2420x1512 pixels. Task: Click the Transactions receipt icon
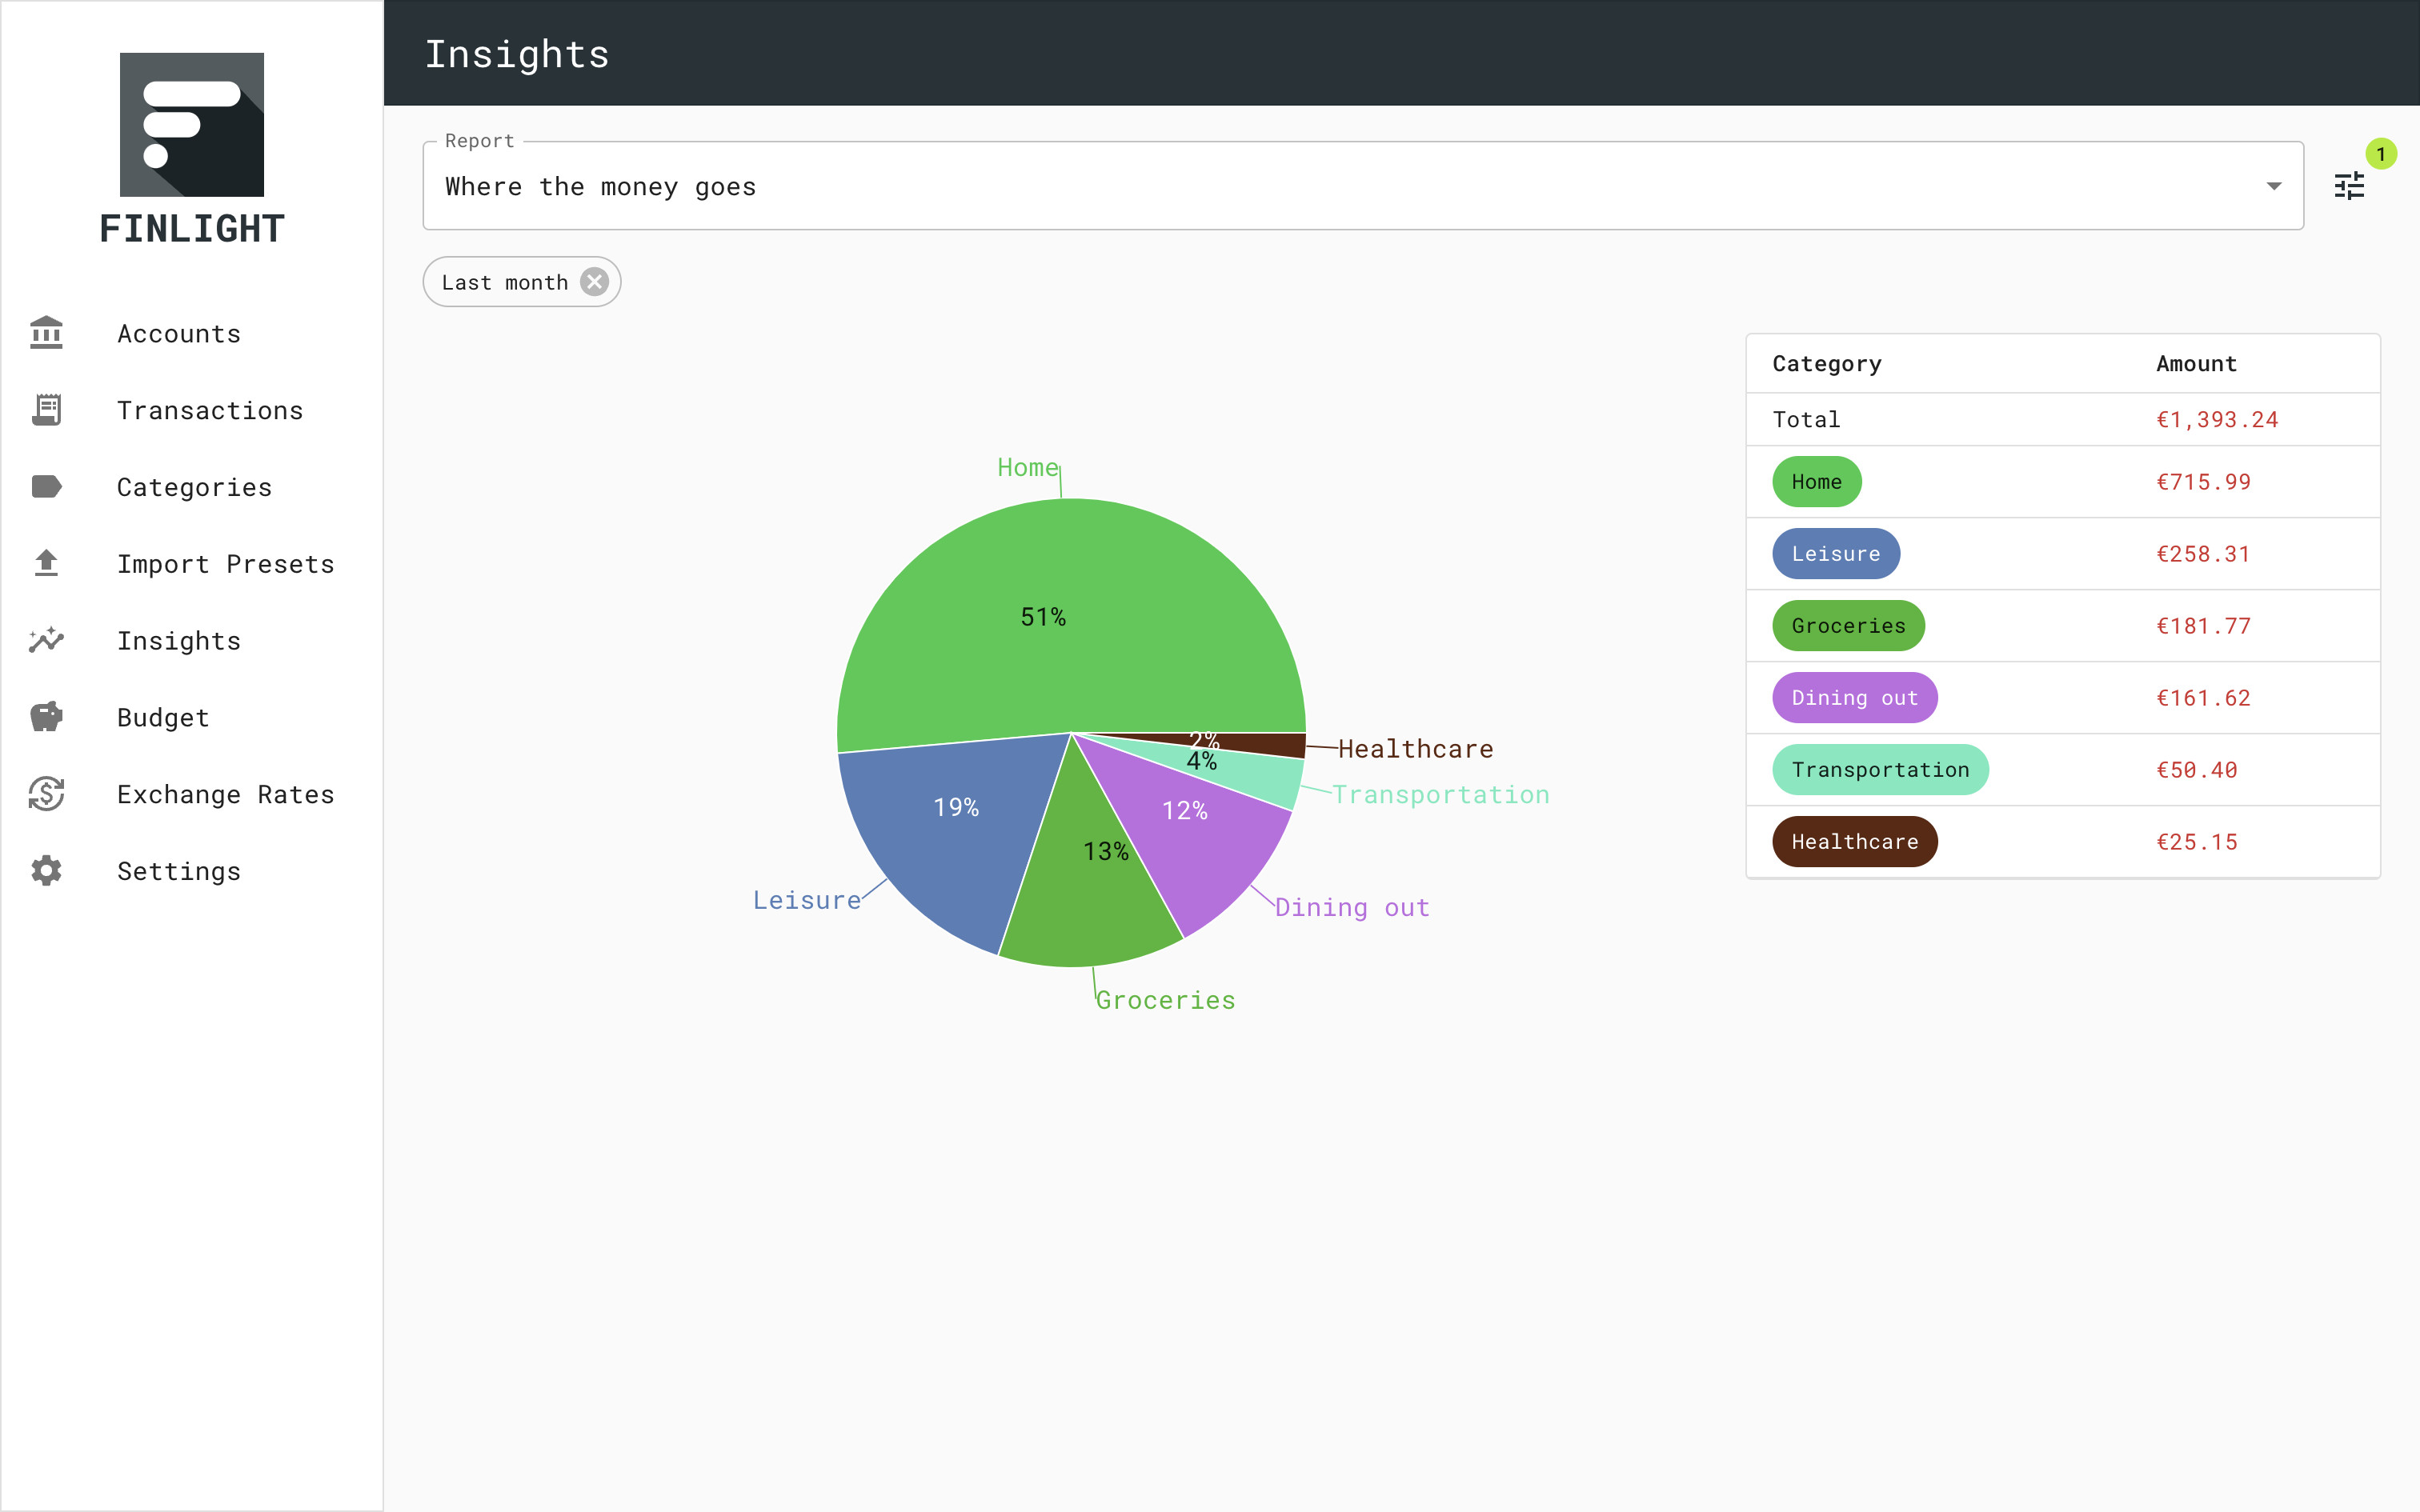tap(46, 410)
